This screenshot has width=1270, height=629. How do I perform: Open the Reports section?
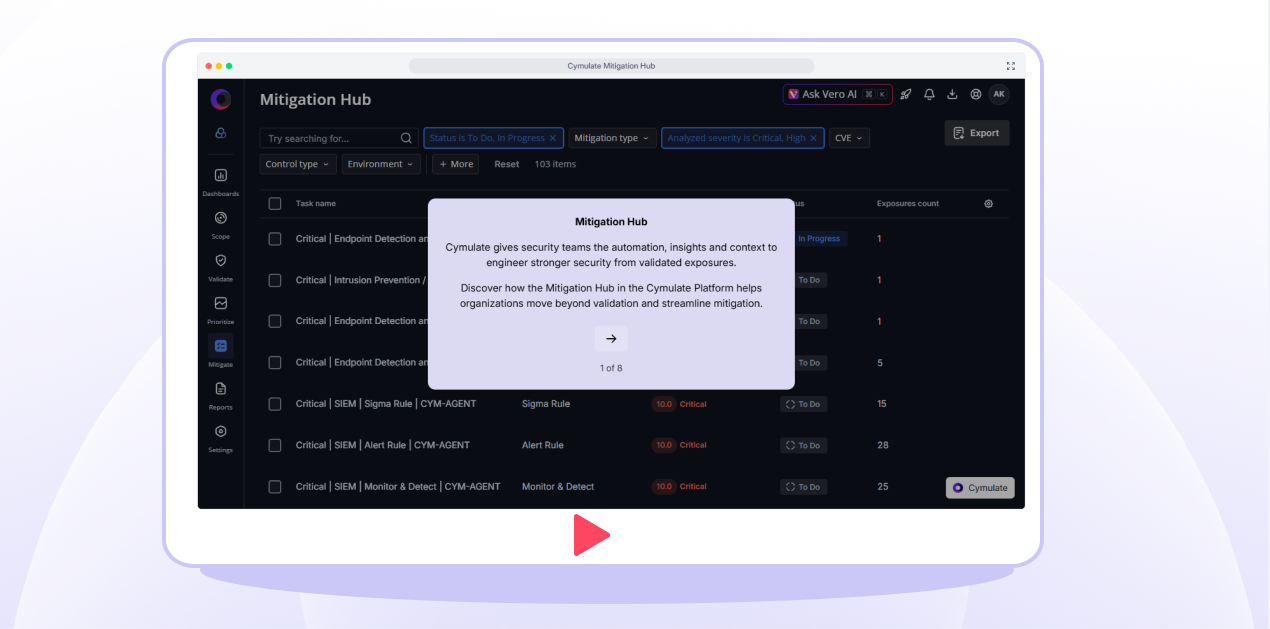pos(221,394)
